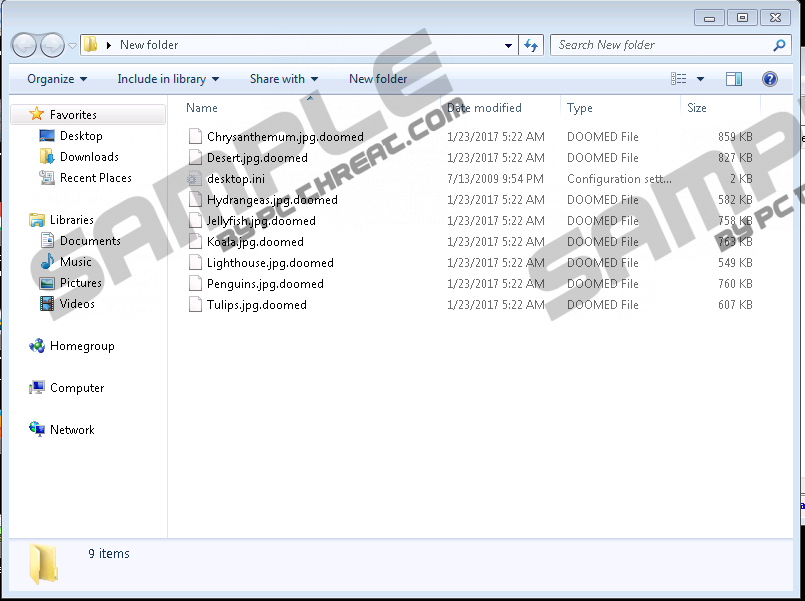Image resolution: width=805 pixels, height=601 pixels.
Task: Click the Change your view icon
Action: coord(679,79)
